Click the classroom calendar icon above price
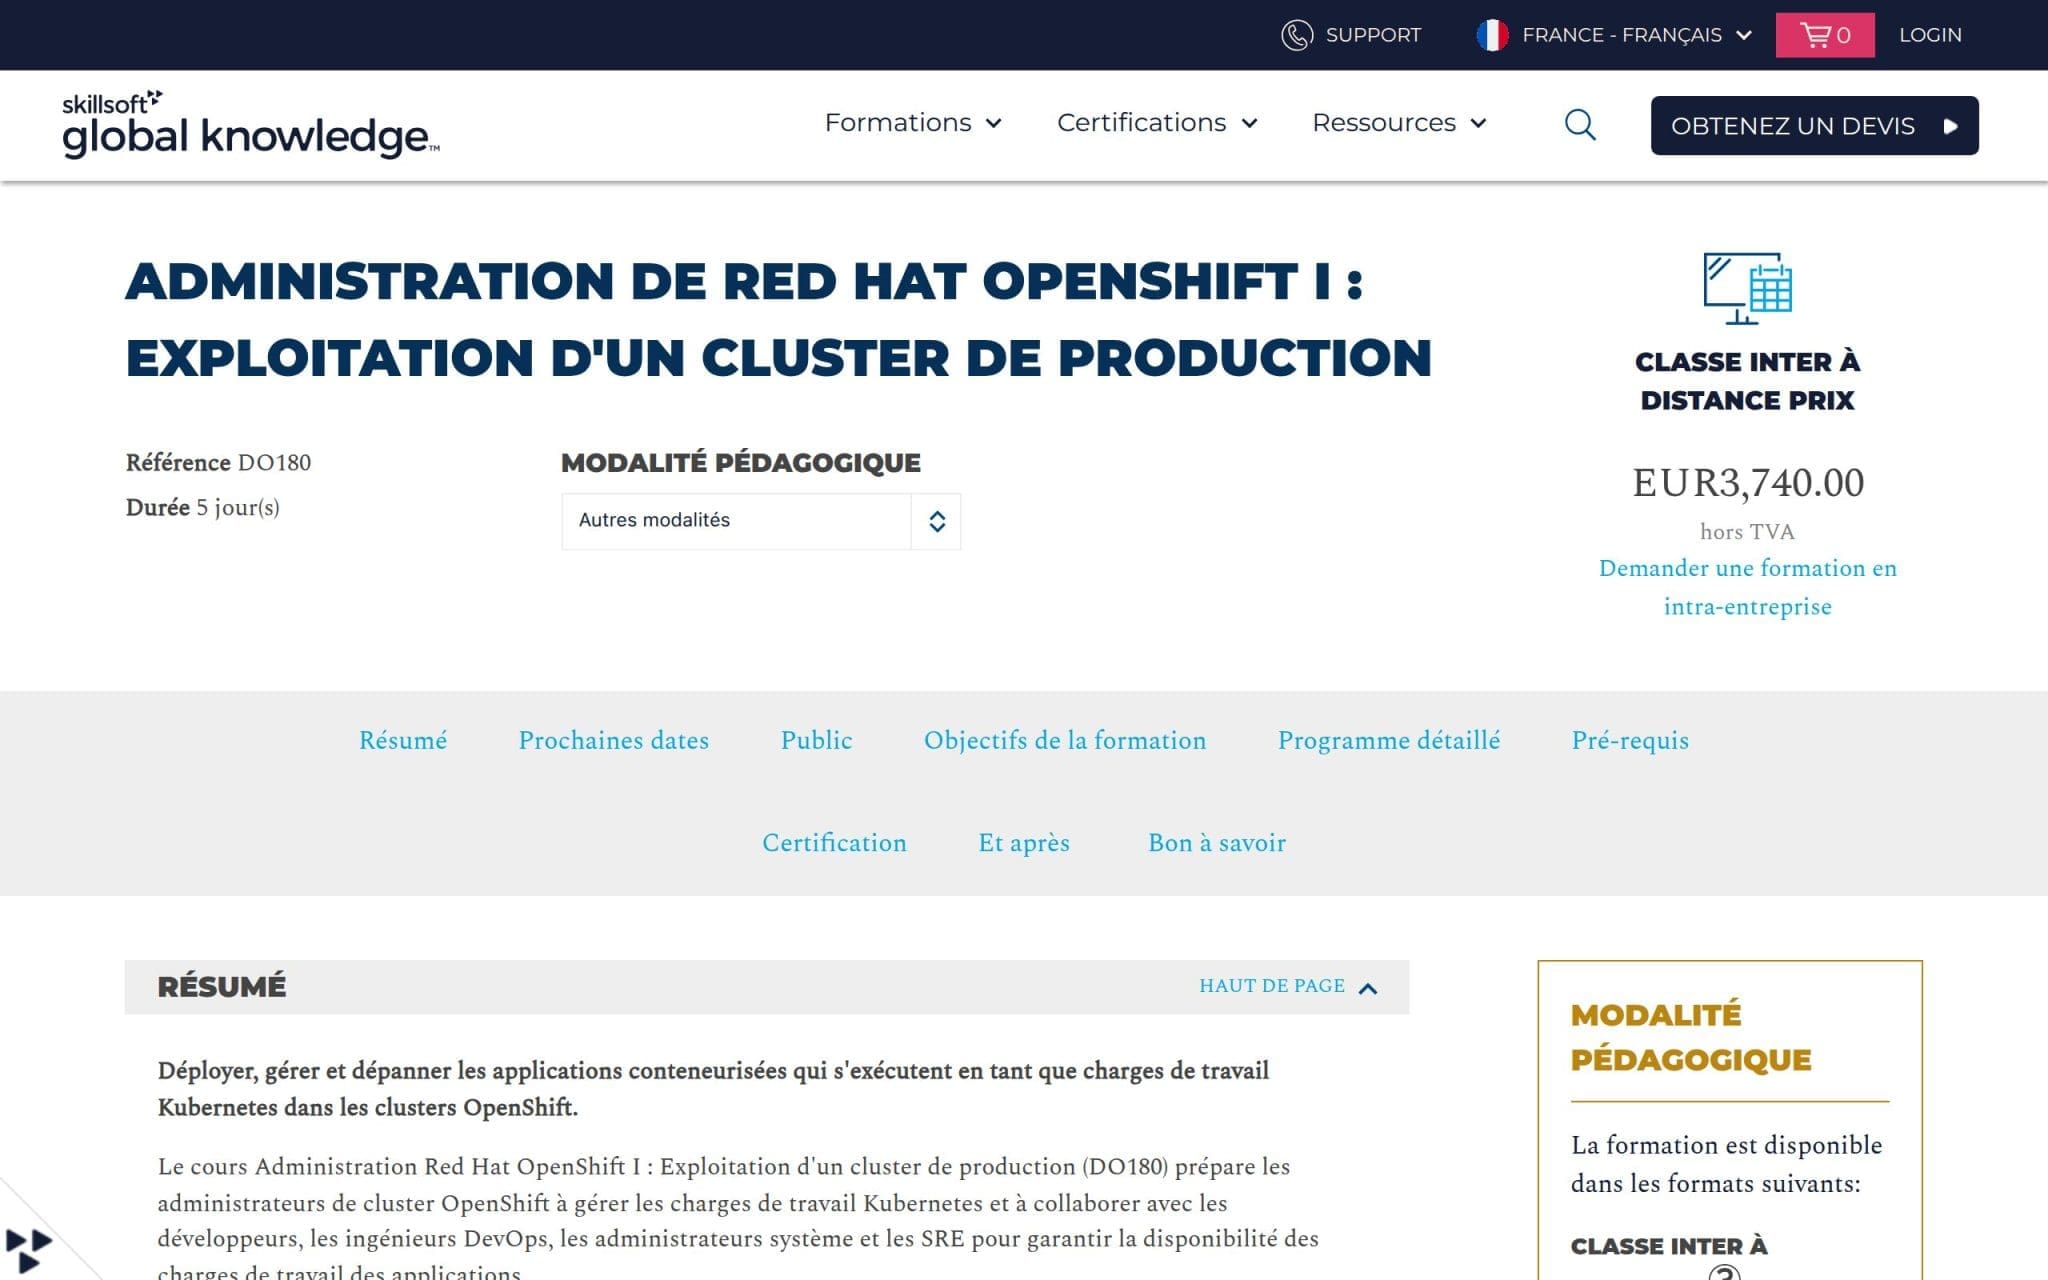This screenshot has width=2048, height=1280. 1748,288
